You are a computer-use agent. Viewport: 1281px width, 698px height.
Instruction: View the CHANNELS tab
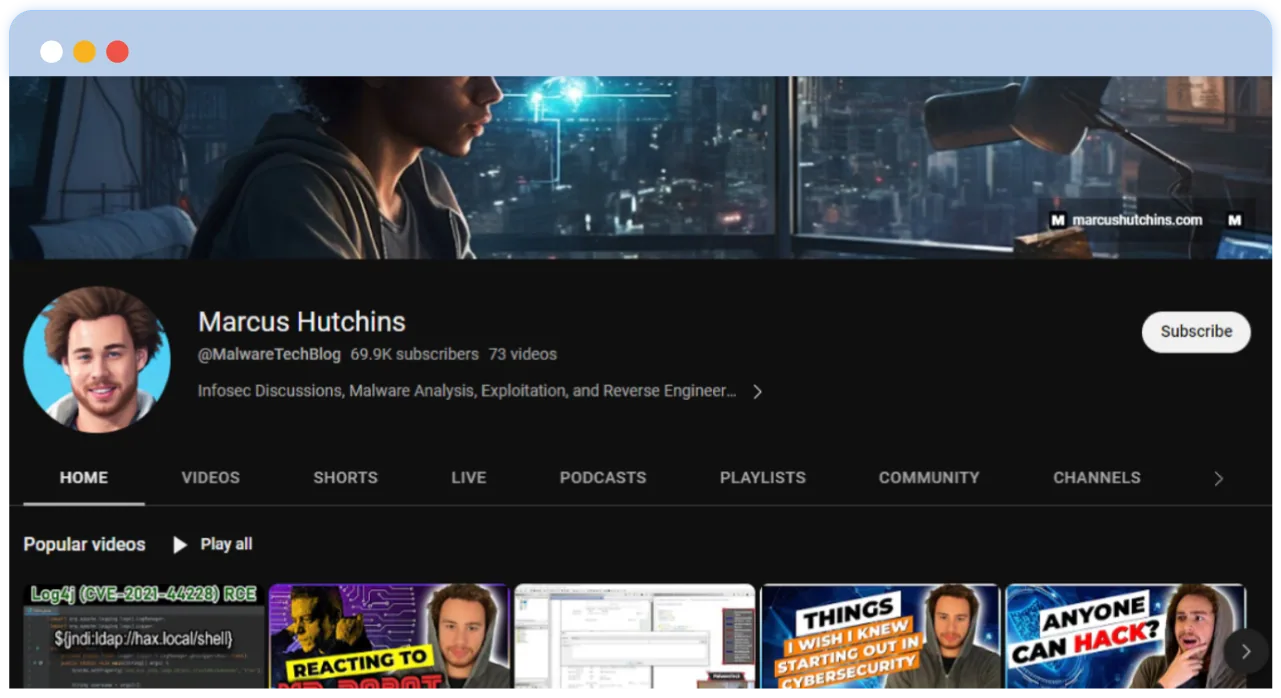click(x=1096, y=477)
